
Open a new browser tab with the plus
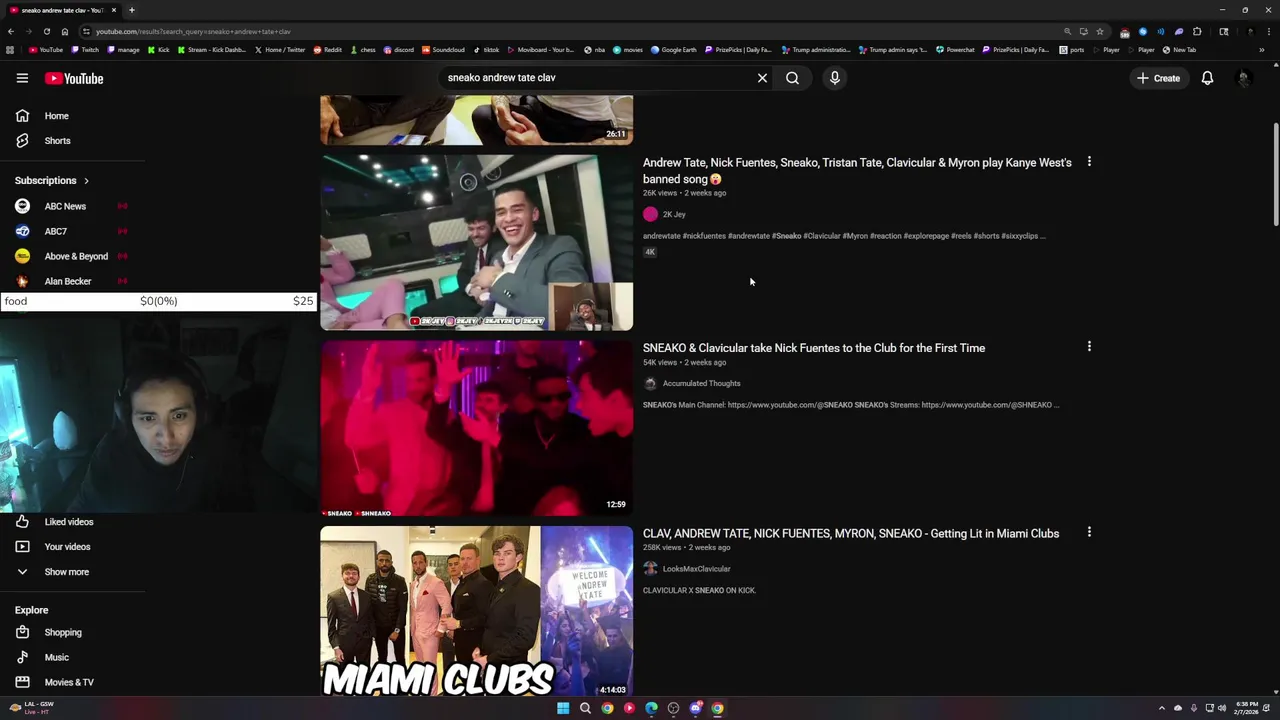tap(131, 10)
